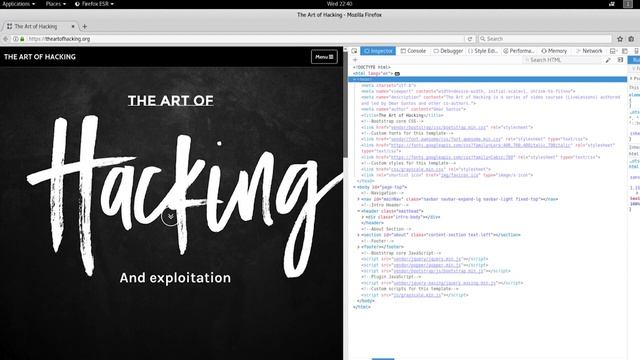Click the Search HTML field
The height and width of the screenshot is (360, 640).
562,60
